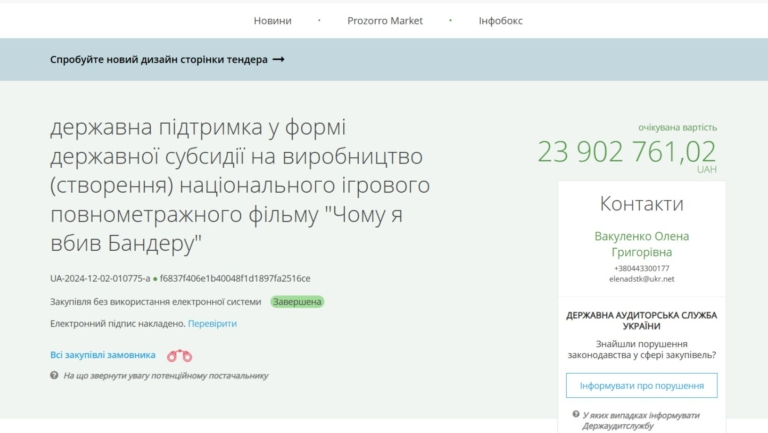Click question icon beside Держаудитслужбу hint
The height and width of the screenshot is (433, 768).
[x=576, y=414]
